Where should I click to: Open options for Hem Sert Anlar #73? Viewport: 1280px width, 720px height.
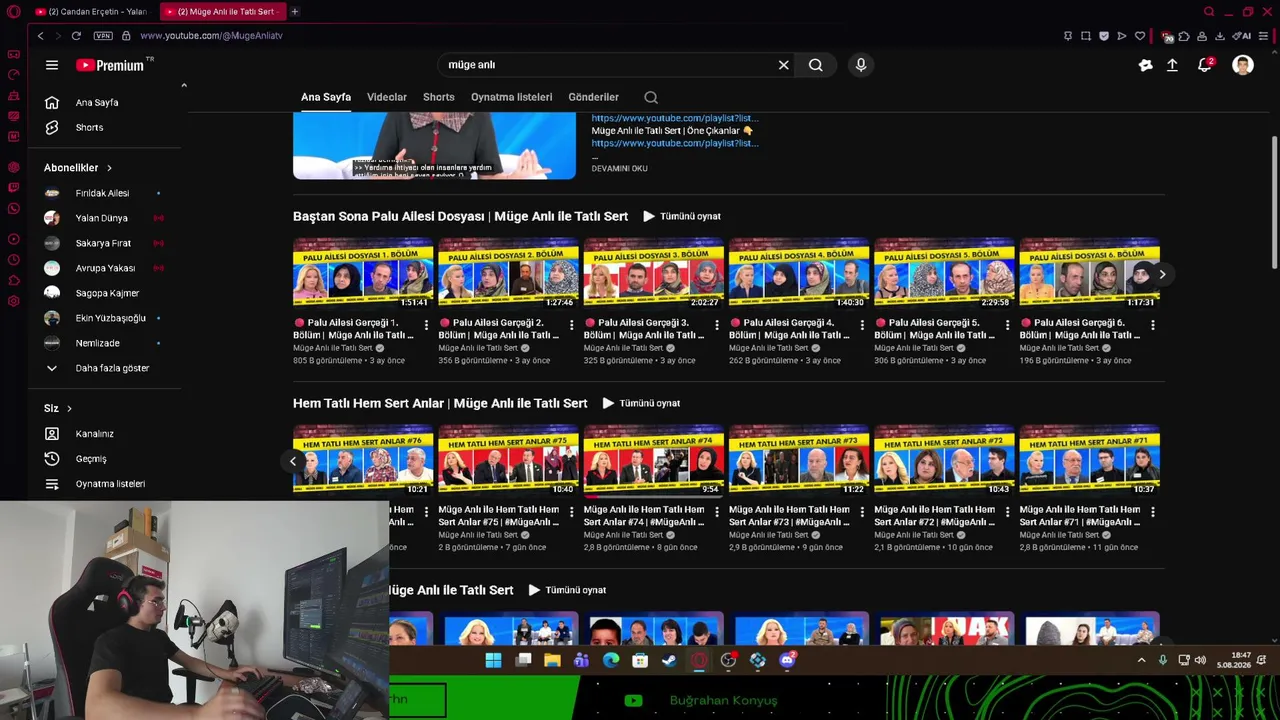click(862, 512)
